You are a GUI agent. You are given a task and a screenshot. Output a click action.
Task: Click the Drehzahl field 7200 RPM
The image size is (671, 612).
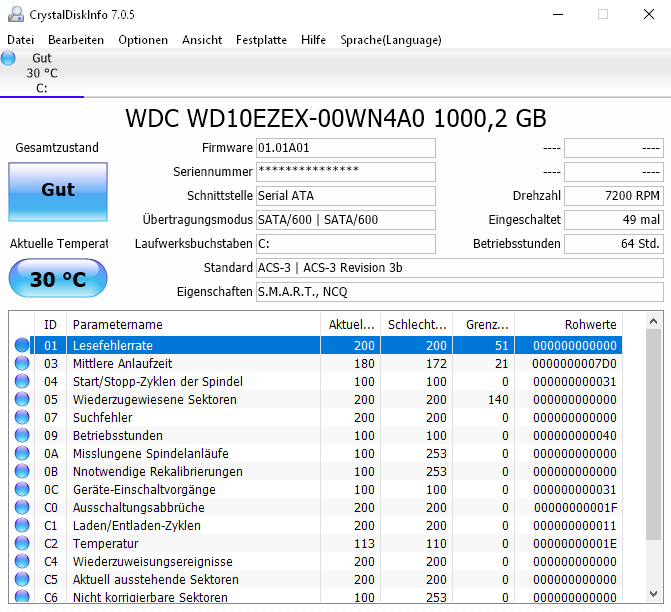point(614,196)
